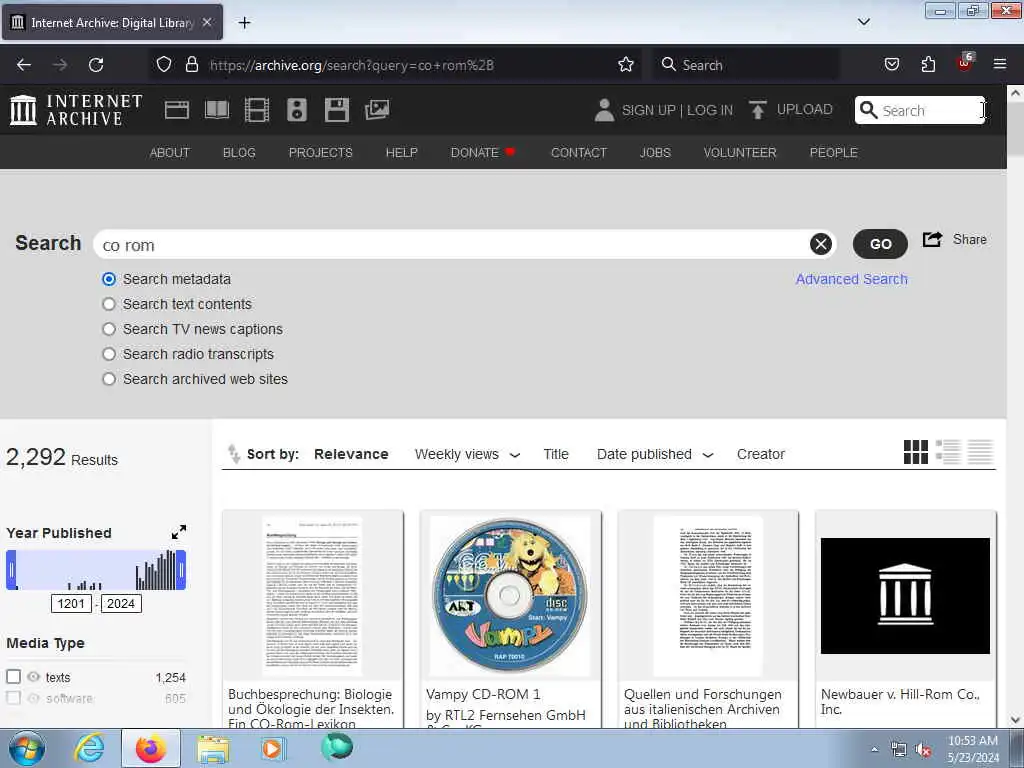Click the Share icon

click(933, 239)
